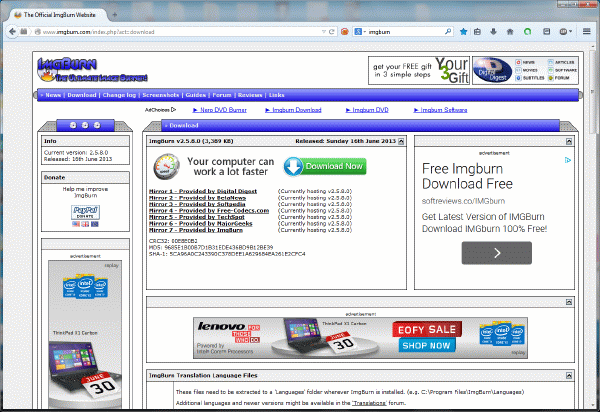Open the Forum page in site menu

(220, 95)
